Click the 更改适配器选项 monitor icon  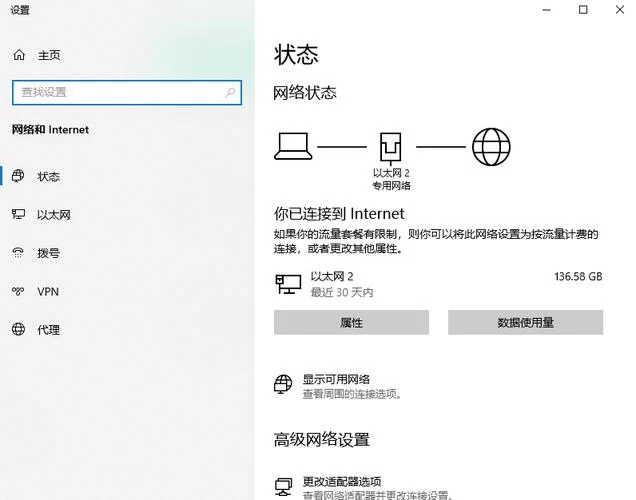[283, 486]
